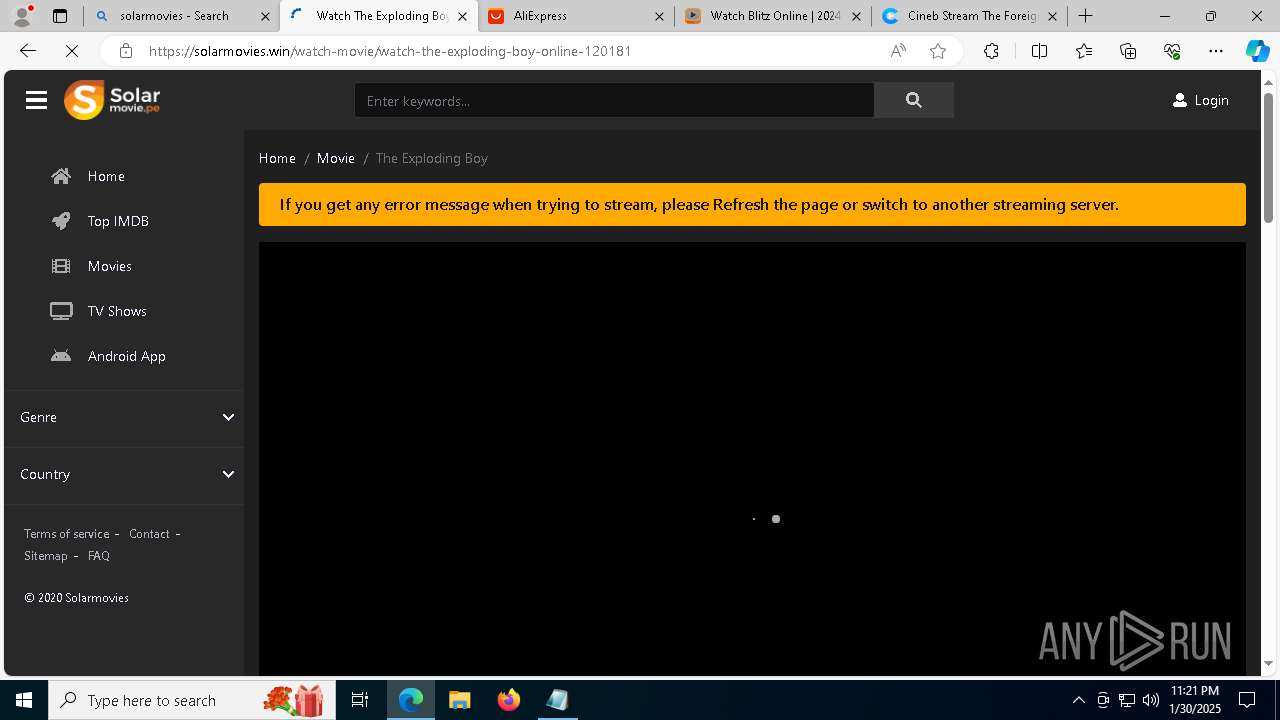Open the browser profile icon

22,16
